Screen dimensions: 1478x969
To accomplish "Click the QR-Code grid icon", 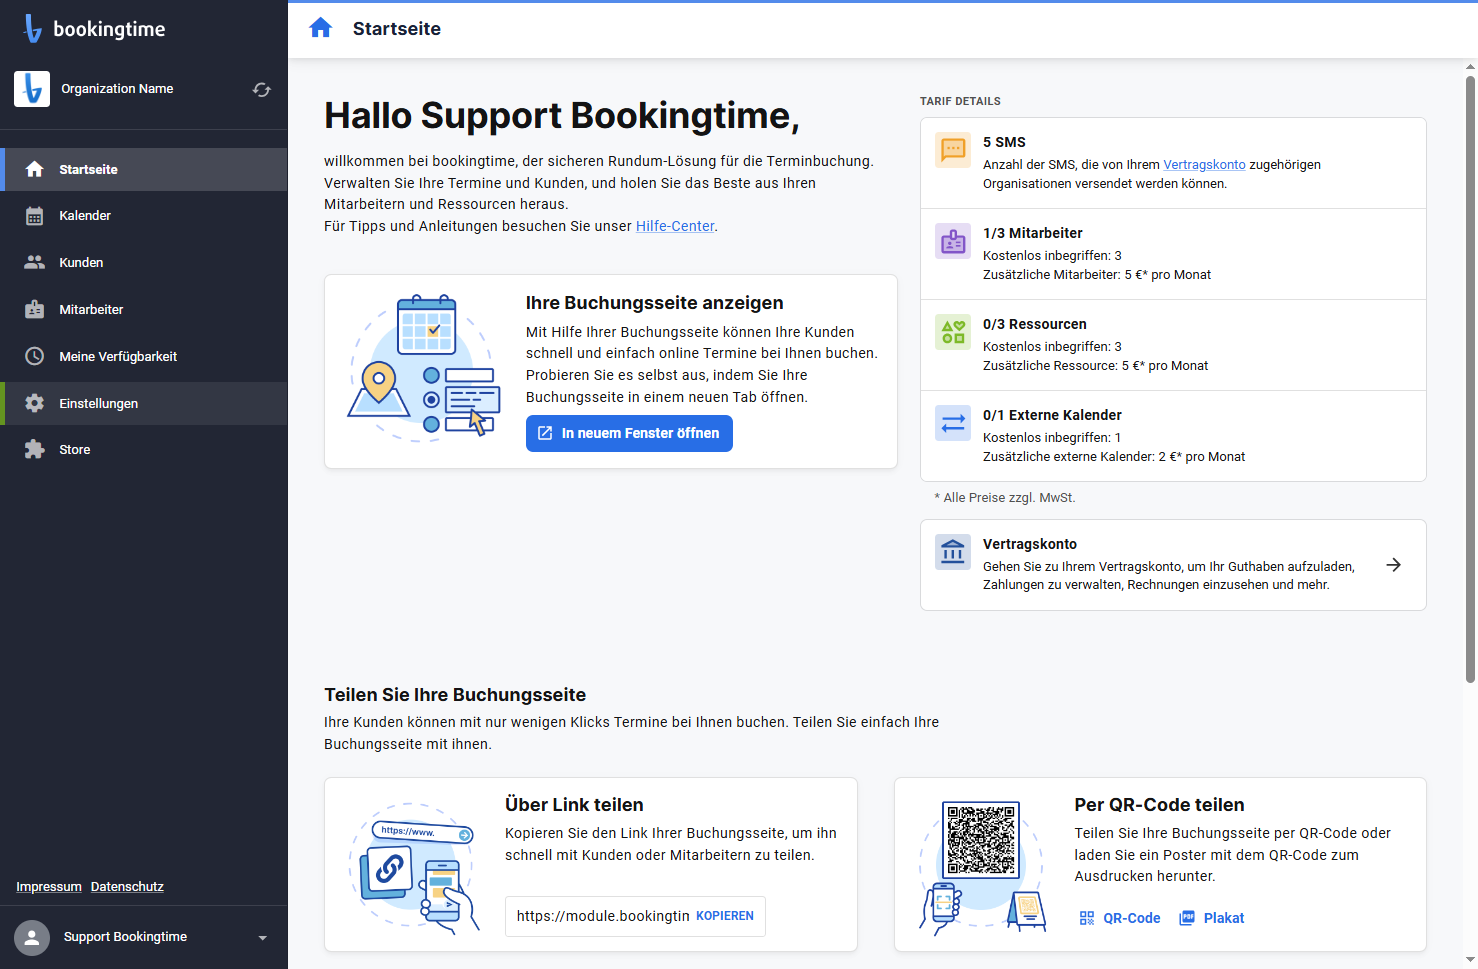I will (1087, 918).
